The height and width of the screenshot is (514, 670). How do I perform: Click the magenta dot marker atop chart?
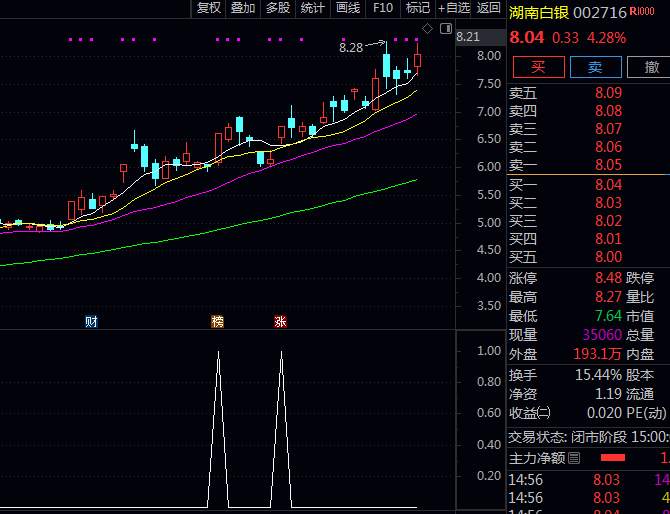coord(70,40)
